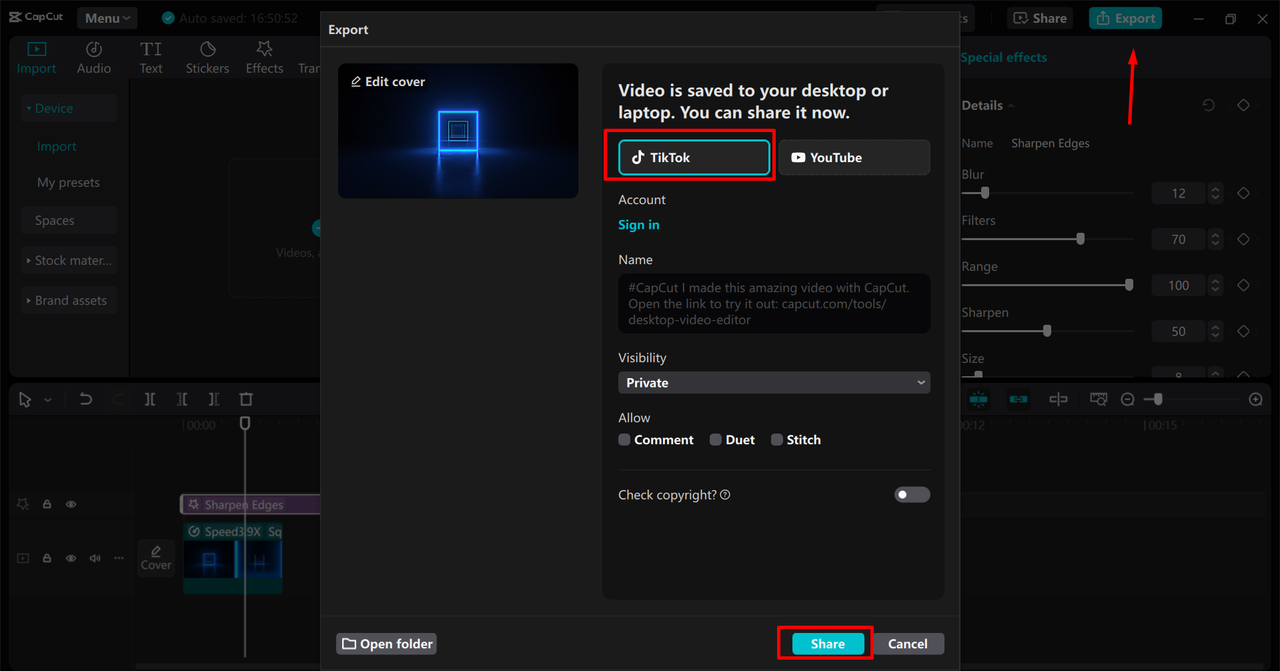Select My presets in the sidebar
Screen dimensions: 1280x671
click(69, 182)
